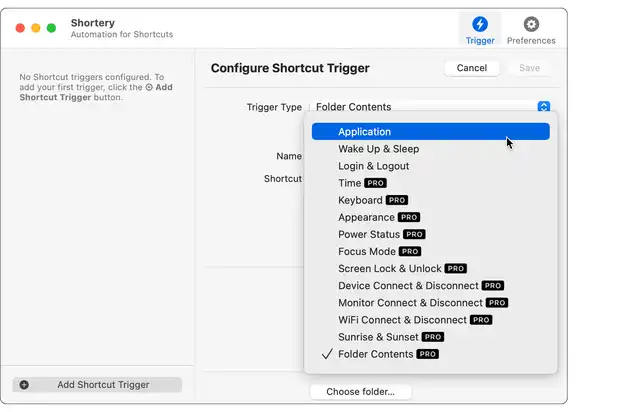
Task: Click the PRO badge next to Time
Action: (x=375, y=183)
